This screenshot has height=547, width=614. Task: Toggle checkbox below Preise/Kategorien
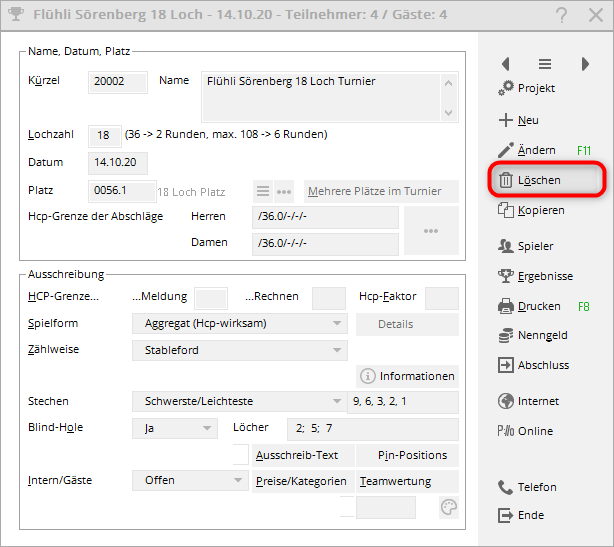pyautogui.click(x=347, y=507)
